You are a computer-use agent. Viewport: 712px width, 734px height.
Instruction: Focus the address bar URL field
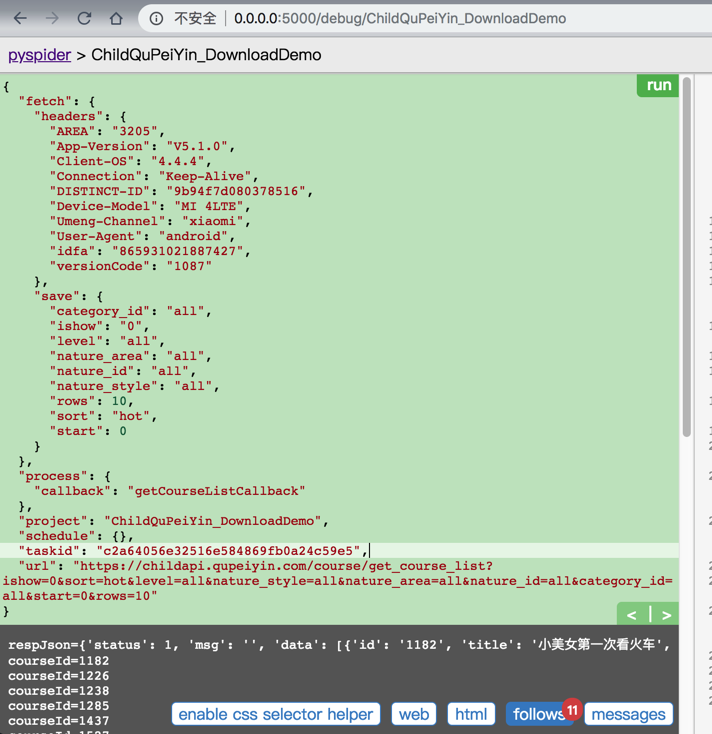pos(400,18)
